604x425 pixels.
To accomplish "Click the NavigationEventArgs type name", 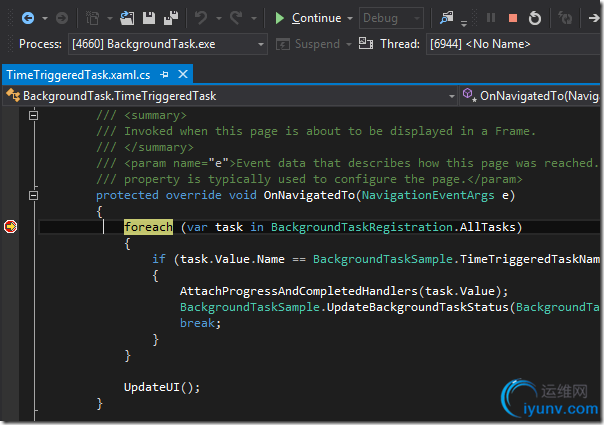I will tap(428, 195).
